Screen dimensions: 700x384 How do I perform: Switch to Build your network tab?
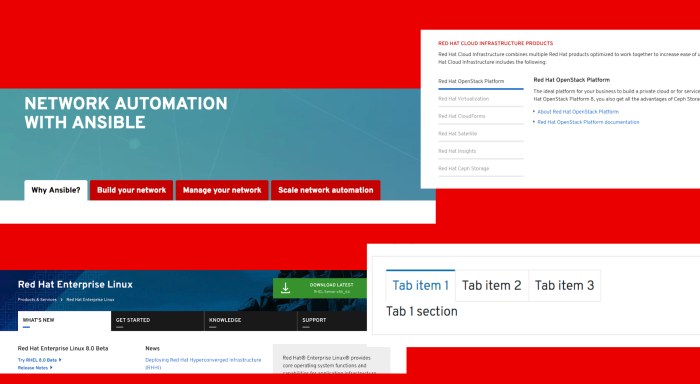131,190
